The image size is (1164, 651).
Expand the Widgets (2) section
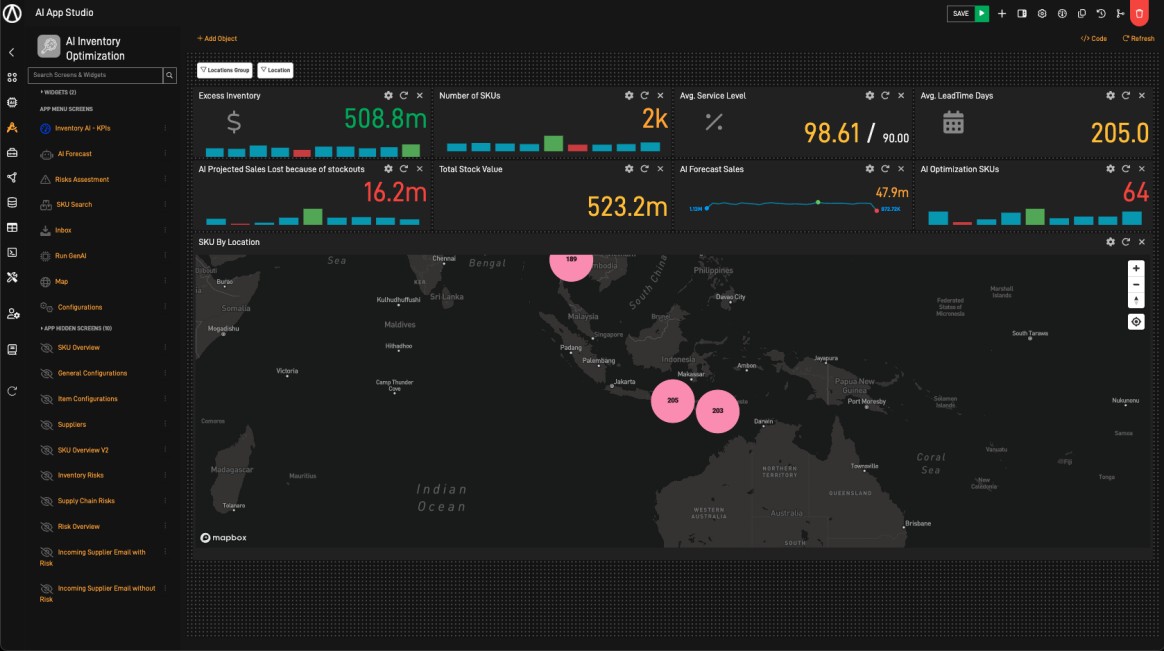pos(58,92)
